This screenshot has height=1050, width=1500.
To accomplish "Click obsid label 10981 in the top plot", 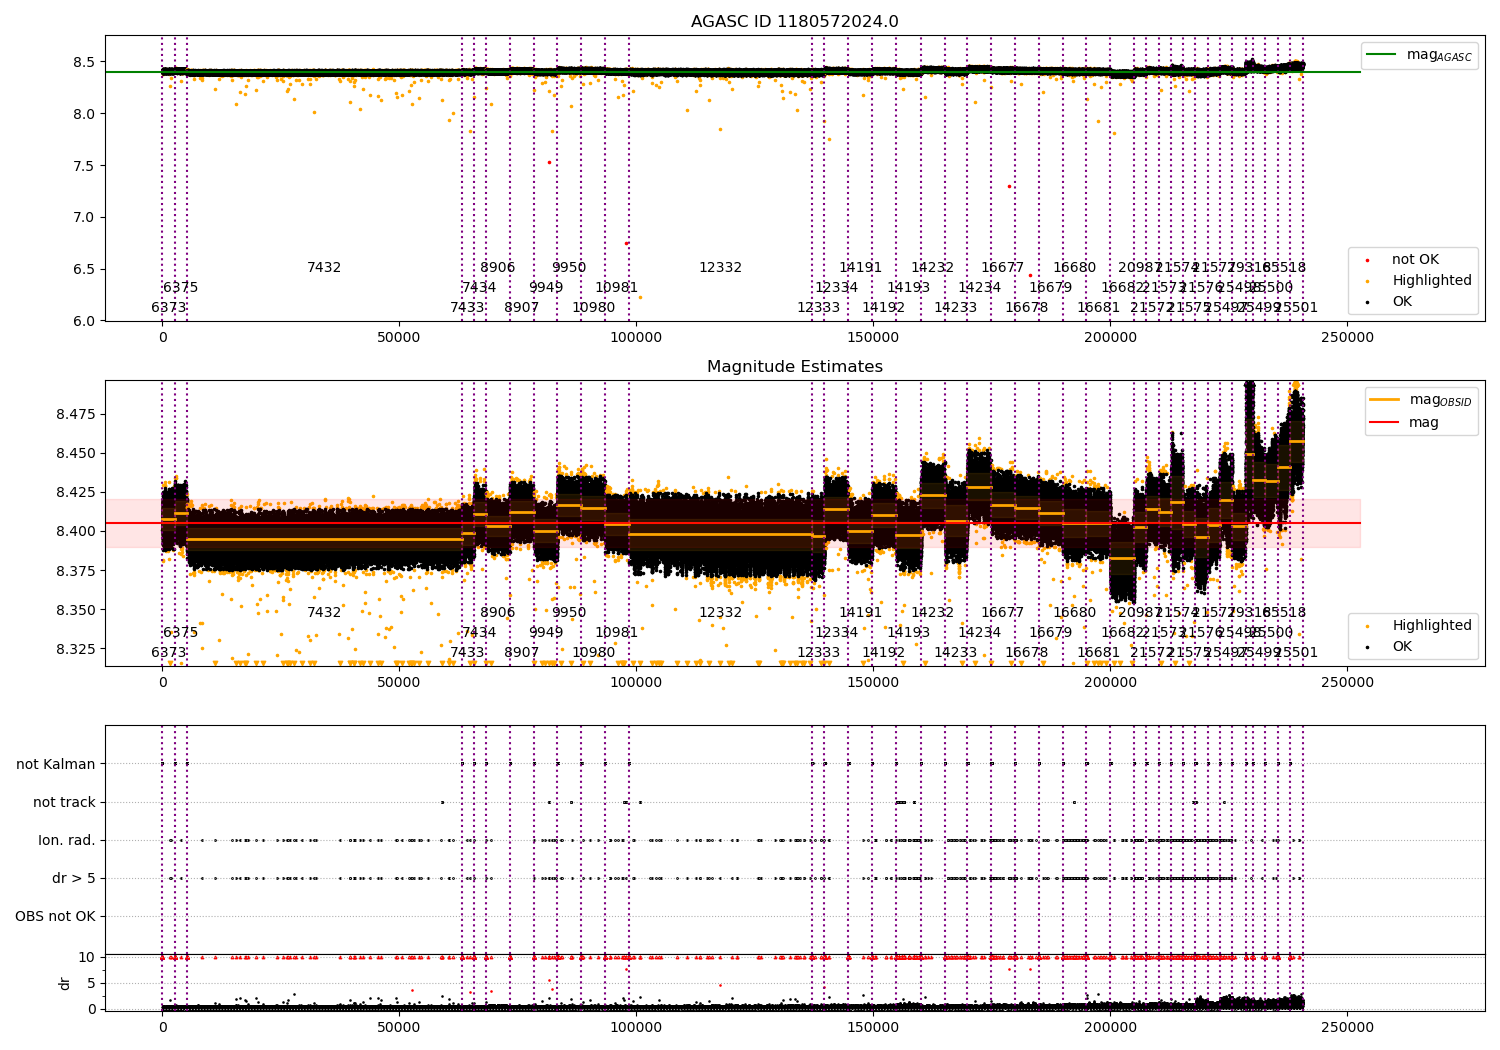I will [x=616, y=288].
